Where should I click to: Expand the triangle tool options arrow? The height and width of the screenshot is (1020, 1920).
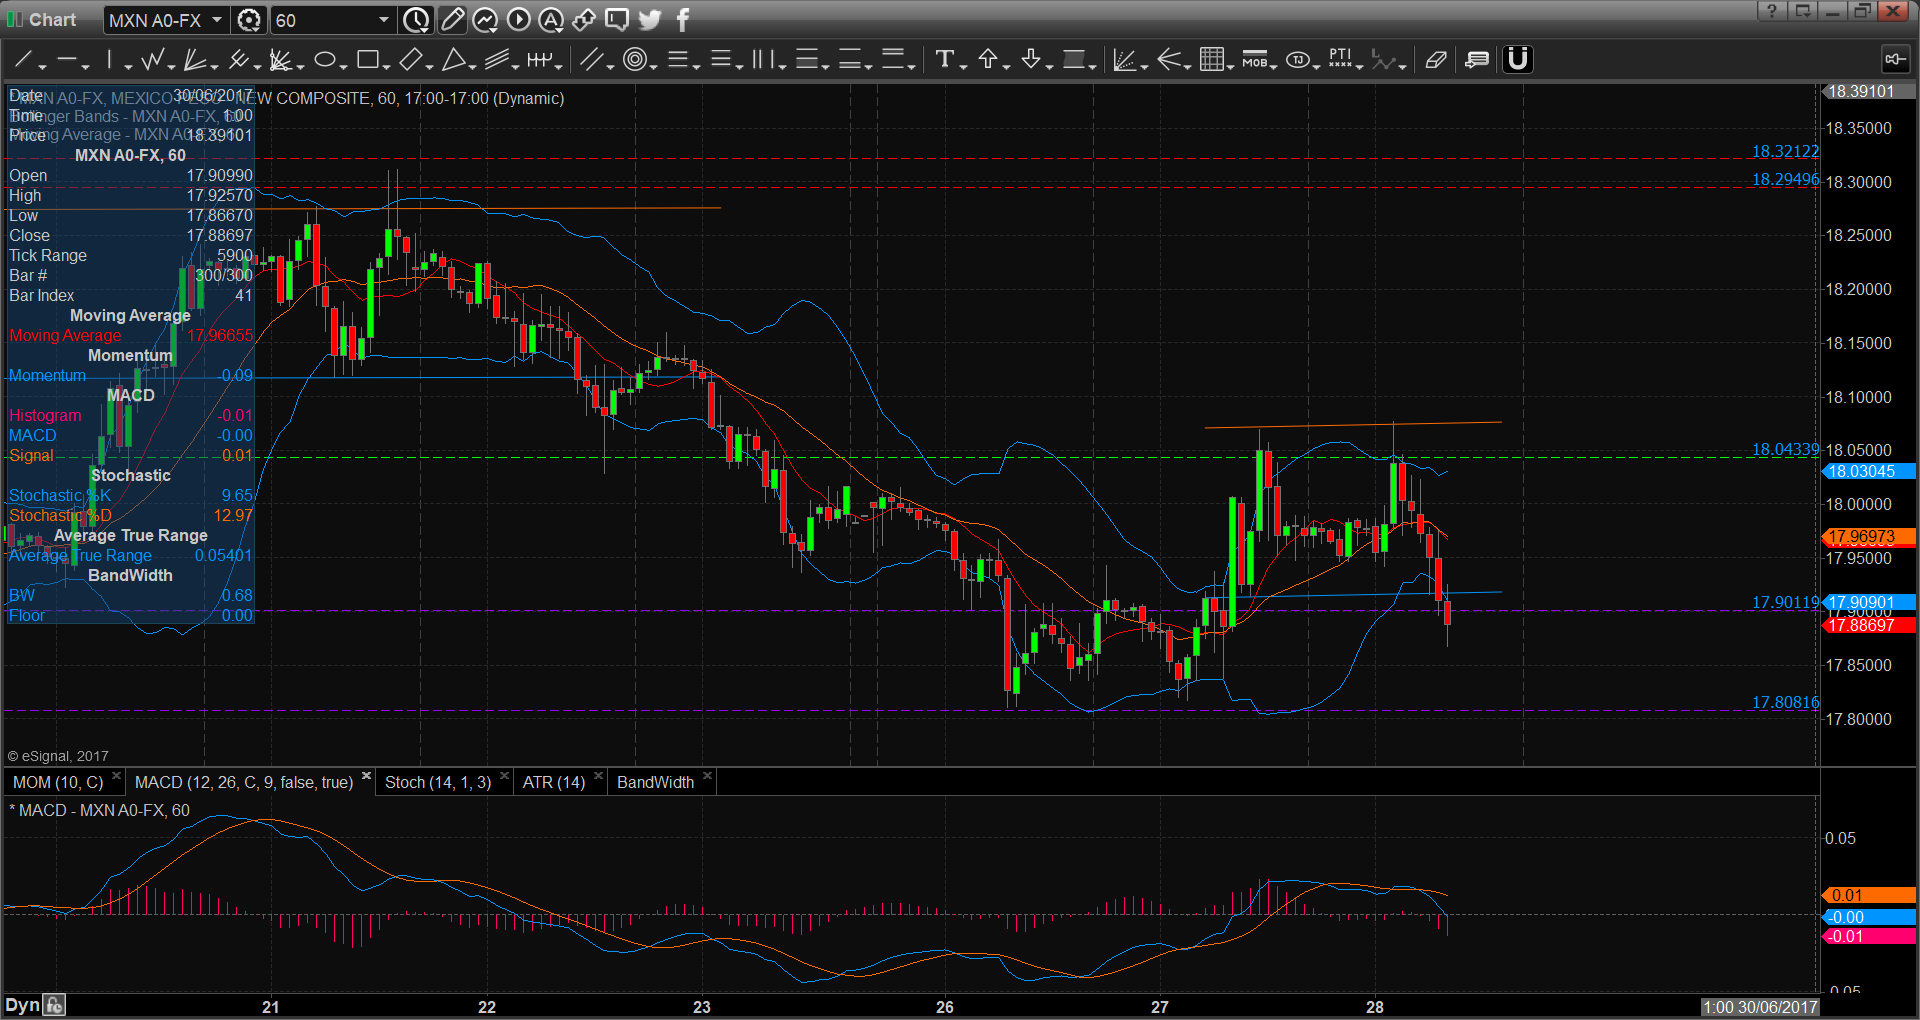(x=473, y=66)
